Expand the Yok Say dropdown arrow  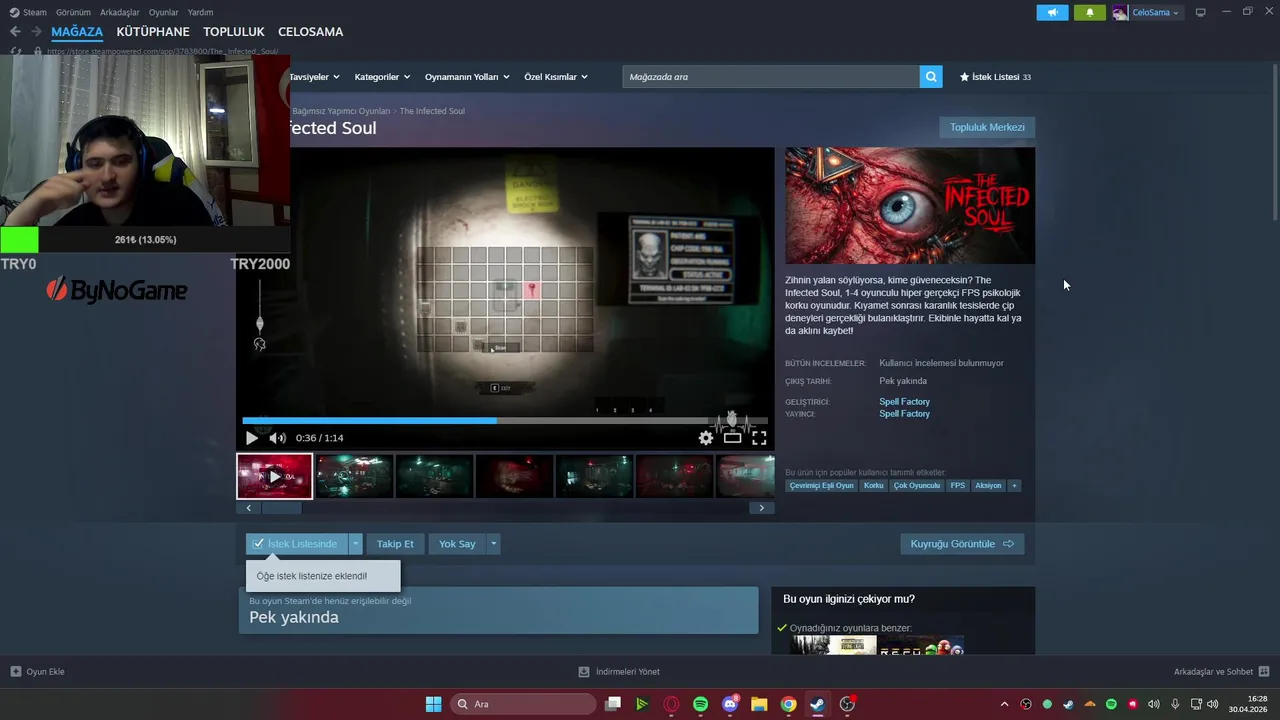493,544
